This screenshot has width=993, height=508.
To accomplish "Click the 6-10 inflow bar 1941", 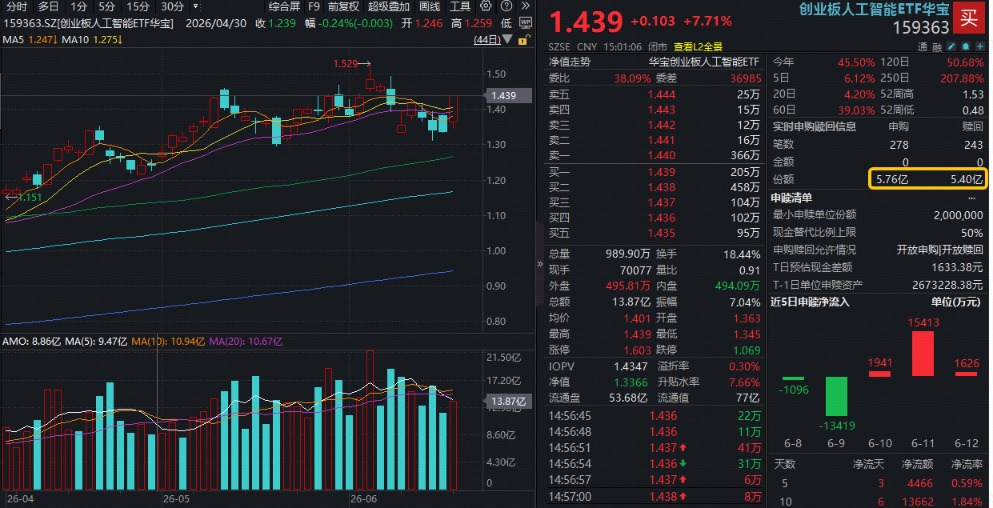I will (880, 374).
